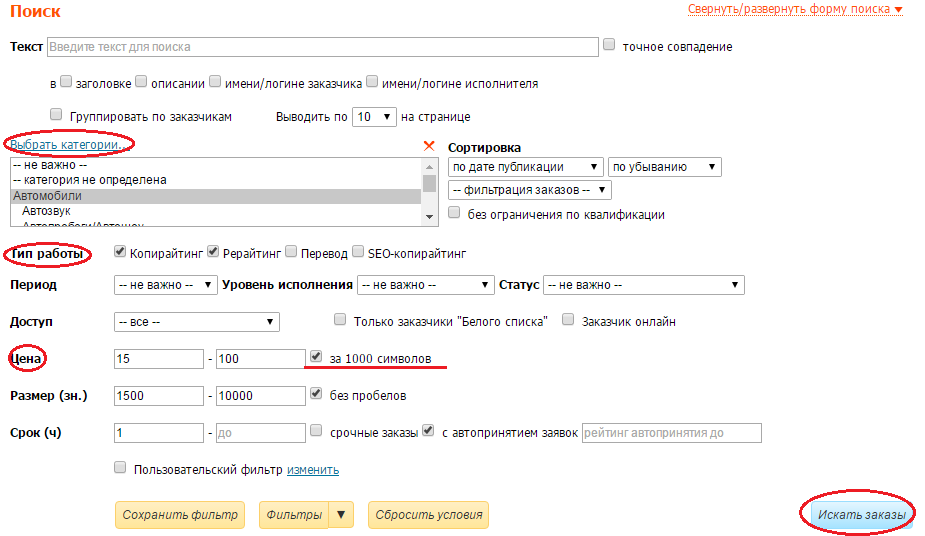Click Сохранить фильтр button

180,515
